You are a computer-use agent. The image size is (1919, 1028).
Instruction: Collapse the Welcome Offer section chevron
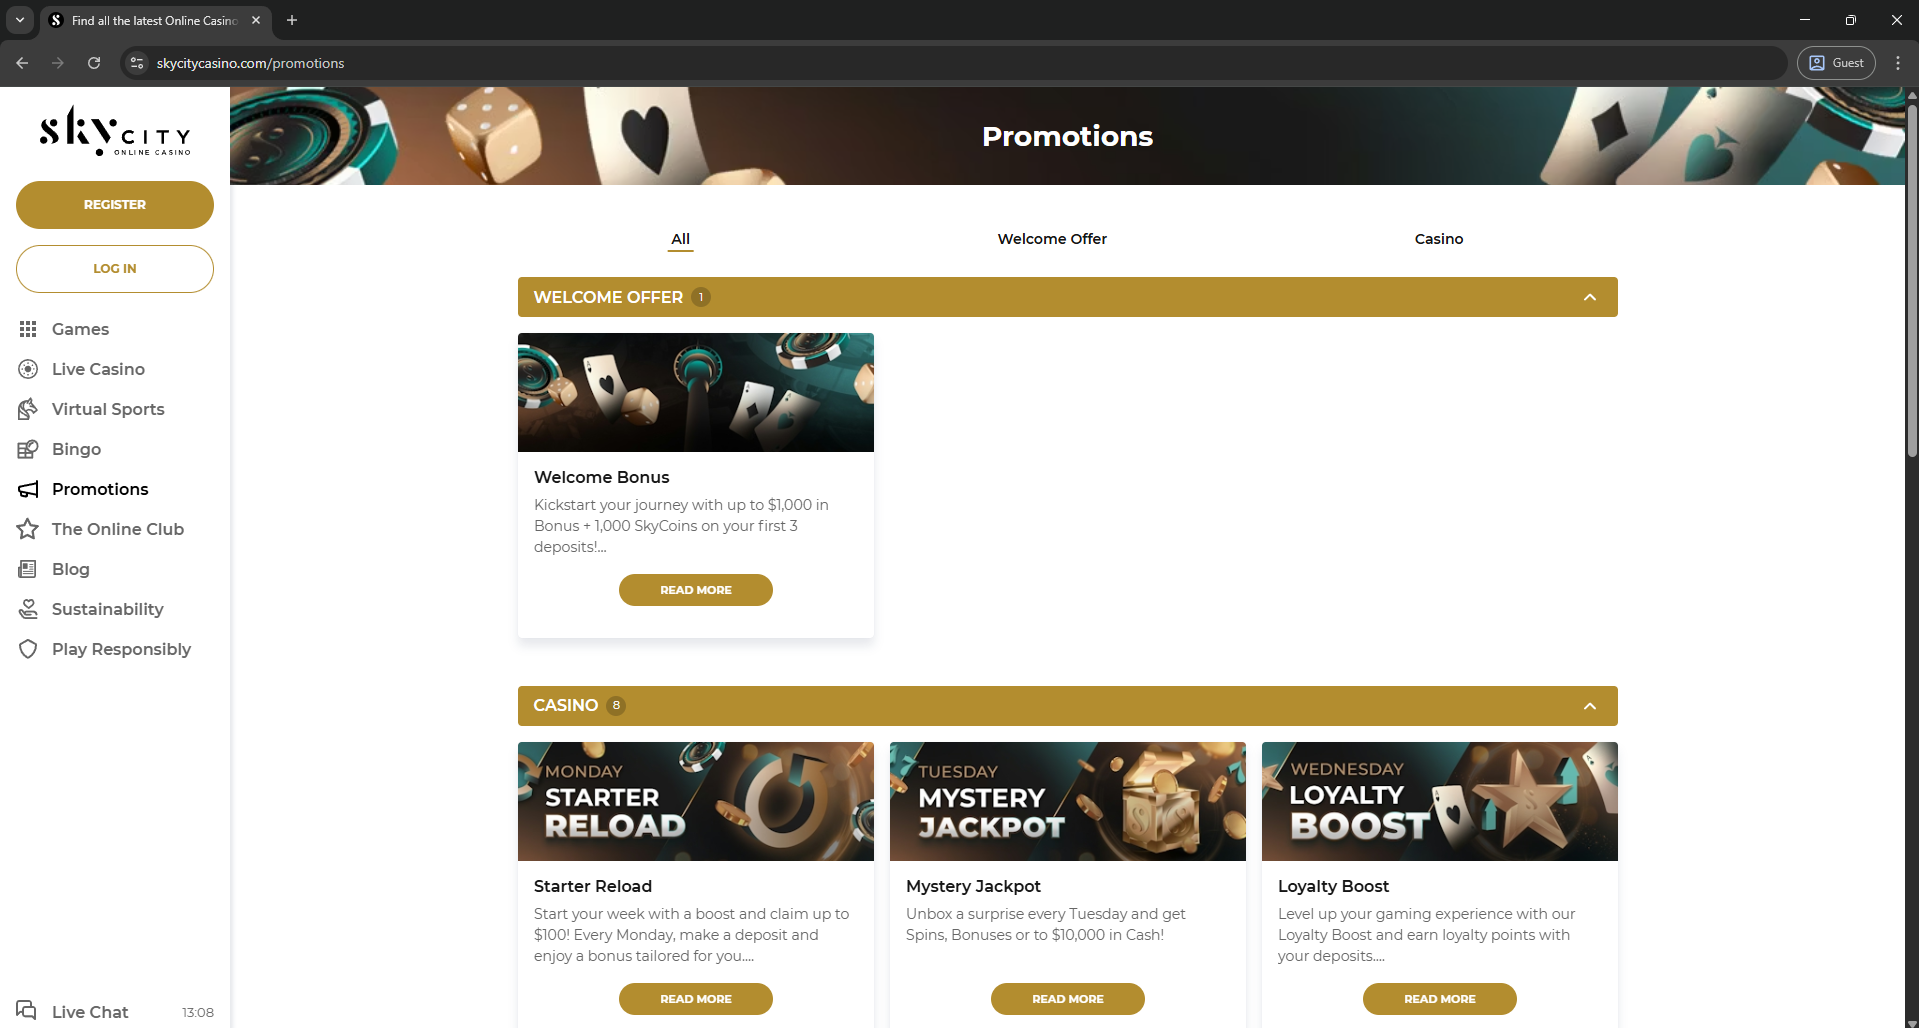(1590, 297)
